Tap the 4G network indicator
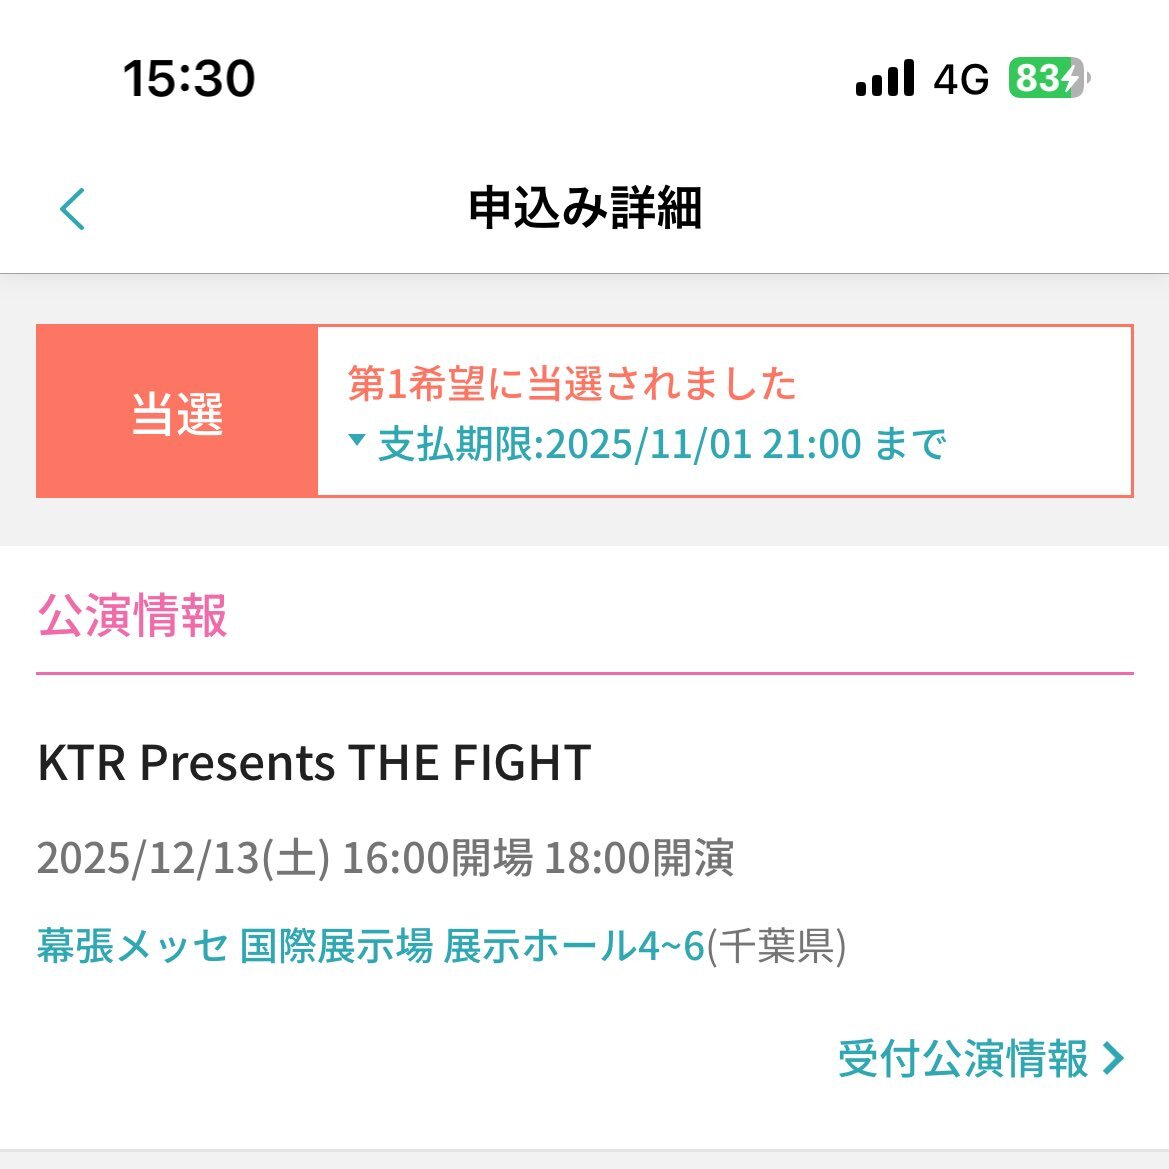 (x=961, y=79)
